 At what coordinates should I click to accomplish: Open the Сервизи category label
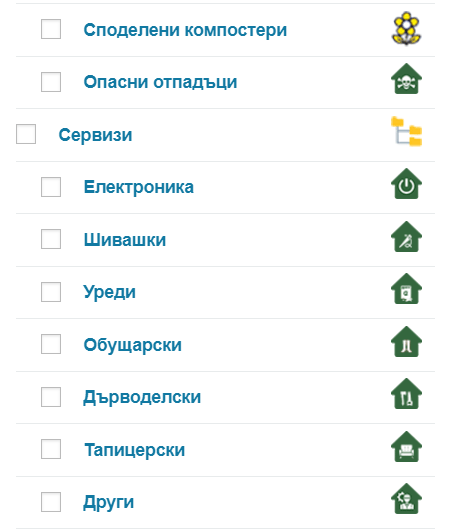click(95, 135)
